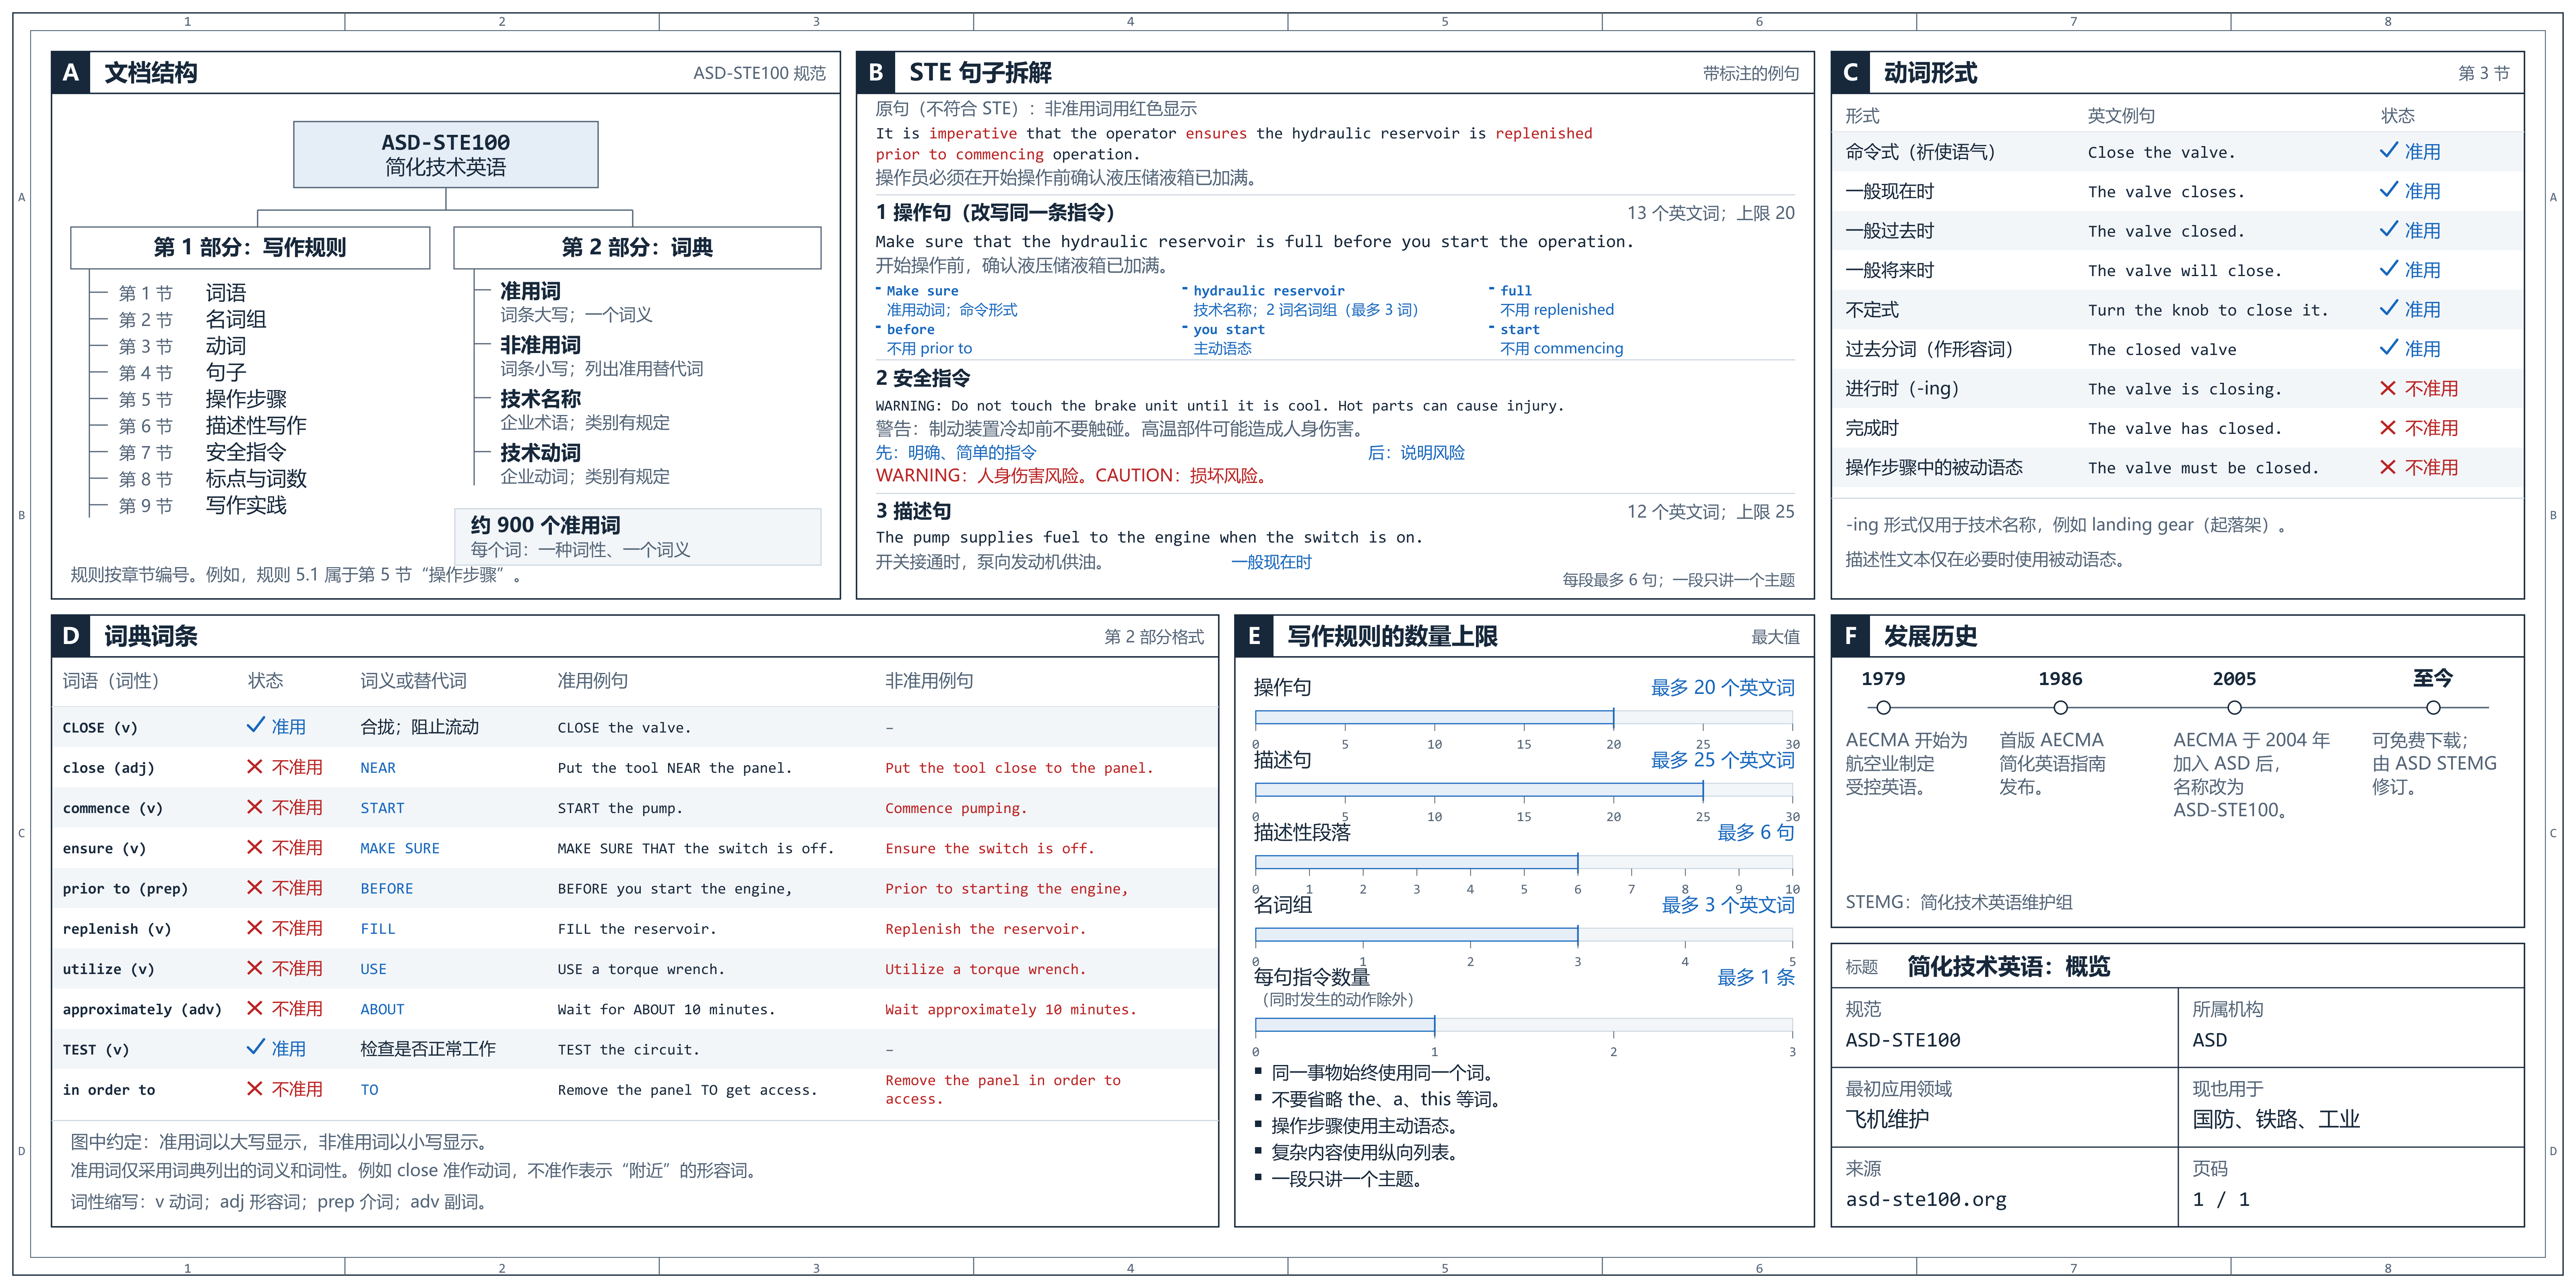Click the check mark in 命令式（祈使语气）row
The width and height of the screenshot is (2576, 1288).
click(x=2388, y=151)
